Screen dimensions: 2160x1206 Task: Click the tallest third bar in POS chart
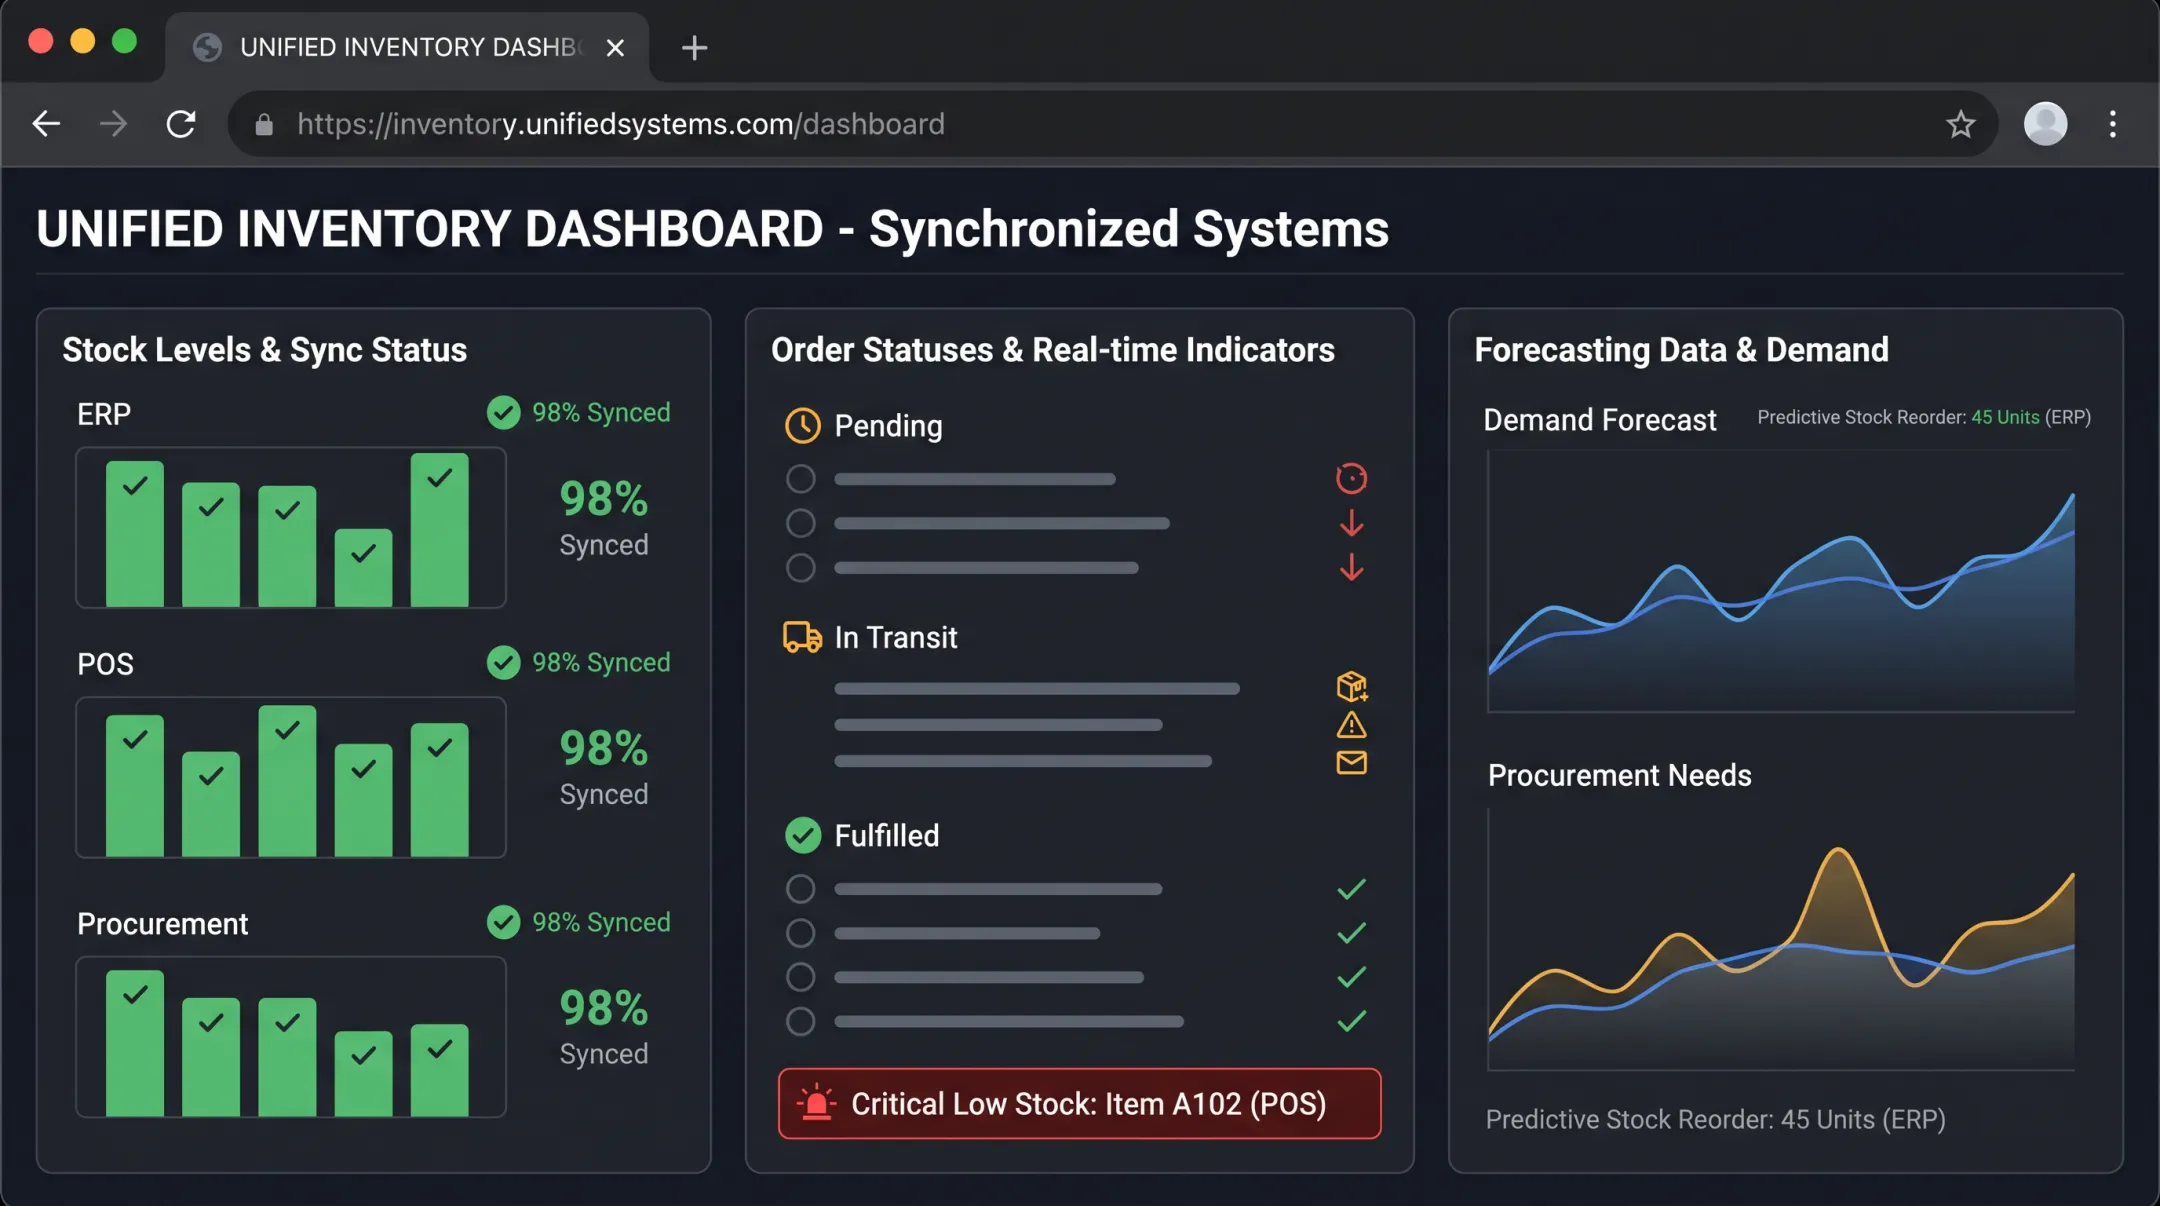tap(287, 781)
